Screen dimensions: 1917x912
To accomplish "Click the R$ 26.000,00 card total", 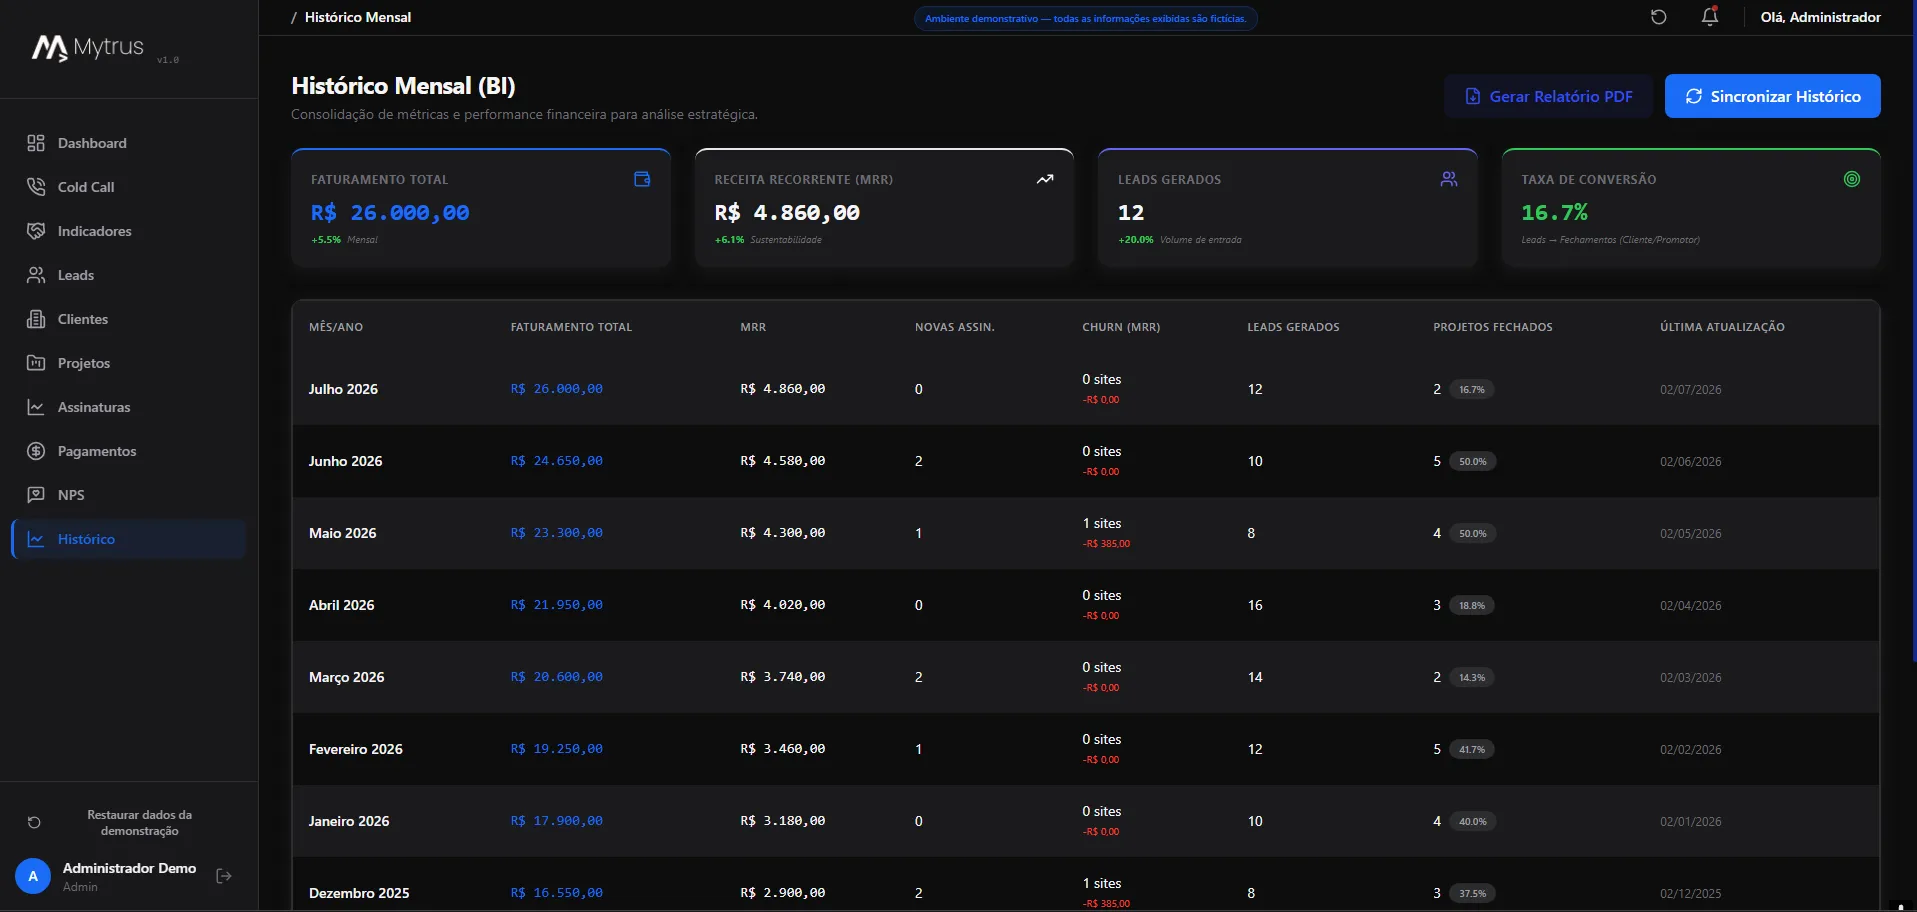I will [390, 213].
